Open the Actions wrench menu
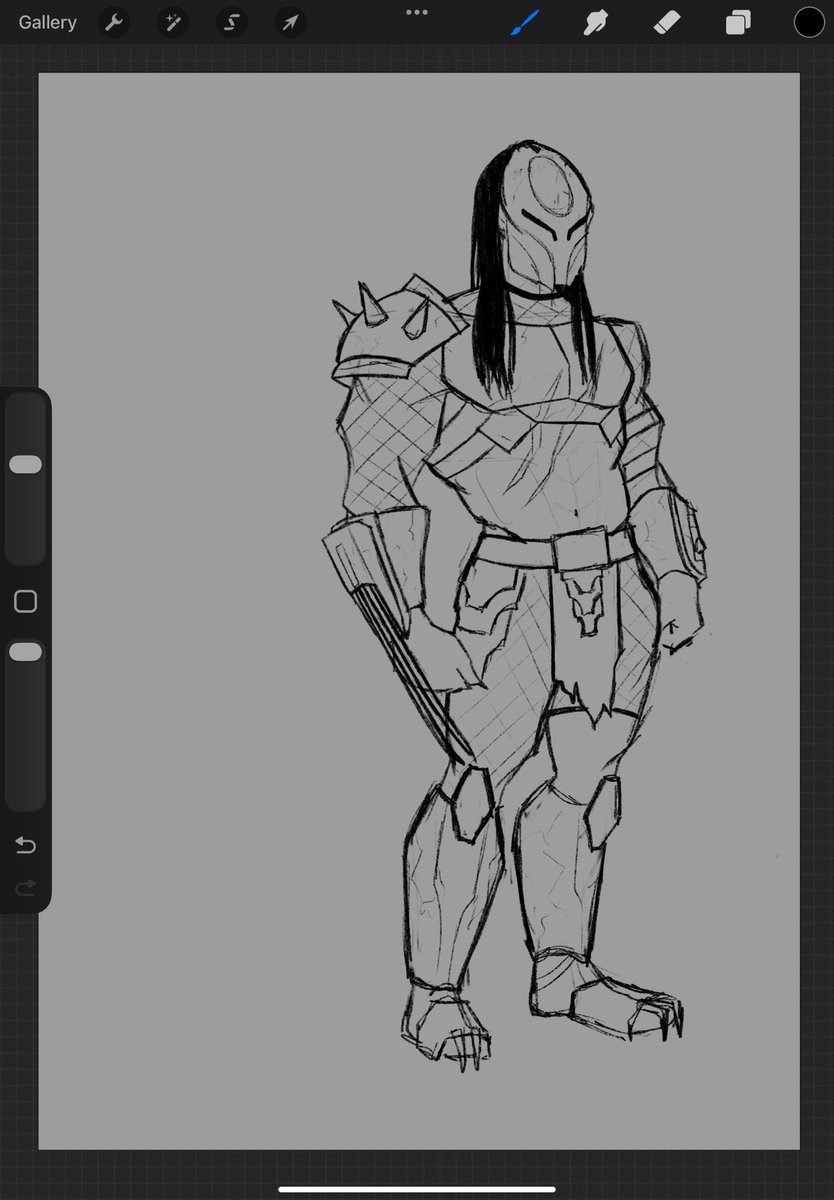Image resolution: width=834 pixels, height=1200 pixels. click(x=115, y=22)
